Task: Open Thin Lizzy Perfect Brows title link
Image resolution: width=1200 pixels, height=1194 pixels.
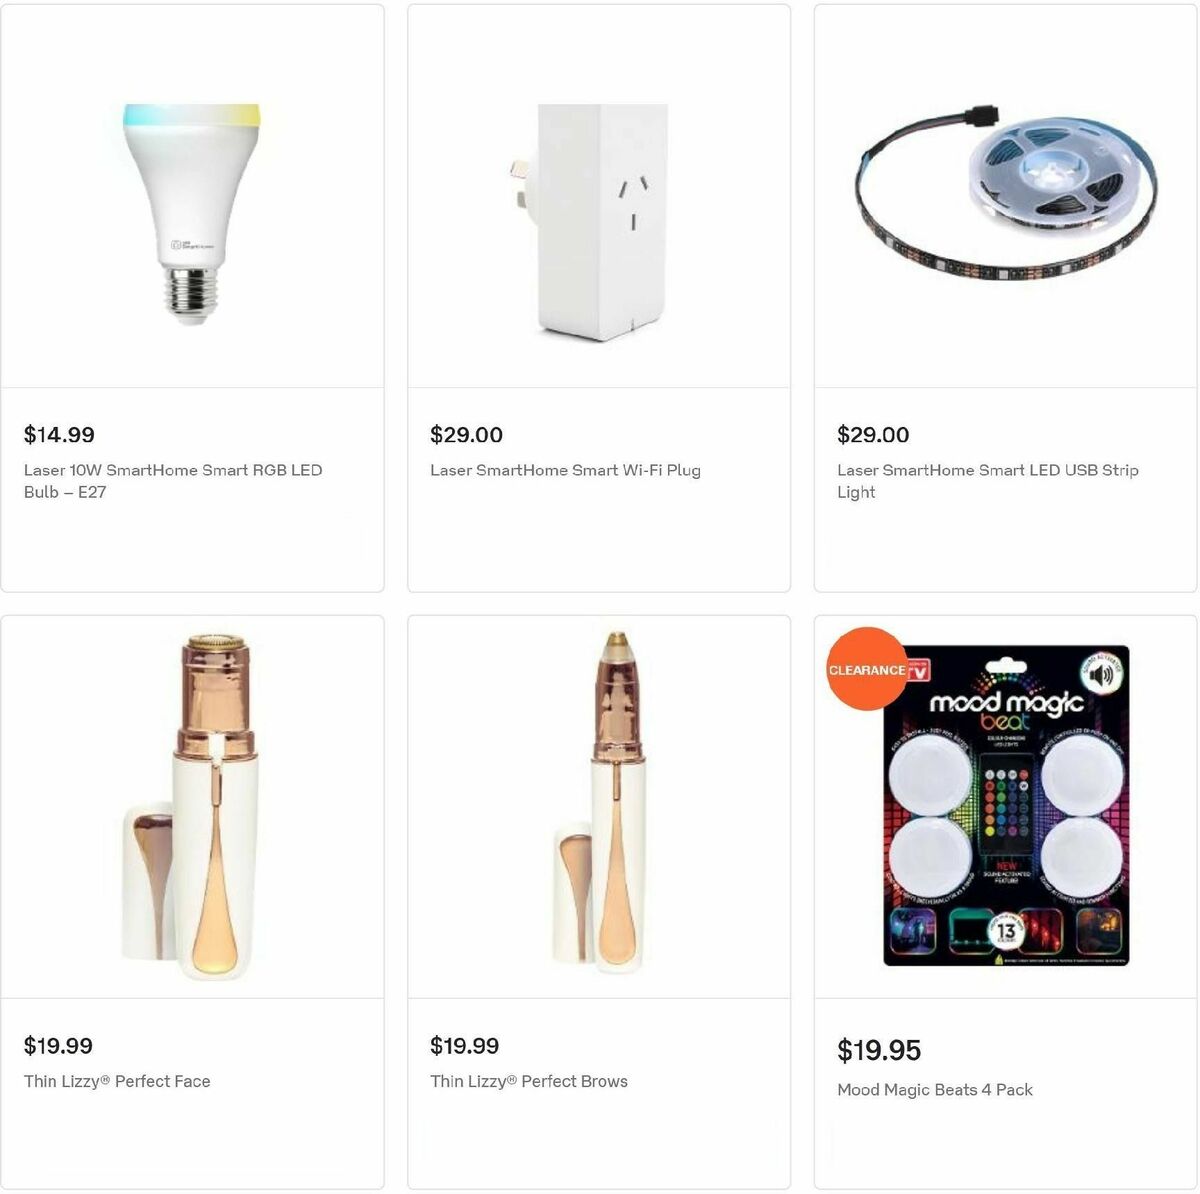Action: 529,1081
